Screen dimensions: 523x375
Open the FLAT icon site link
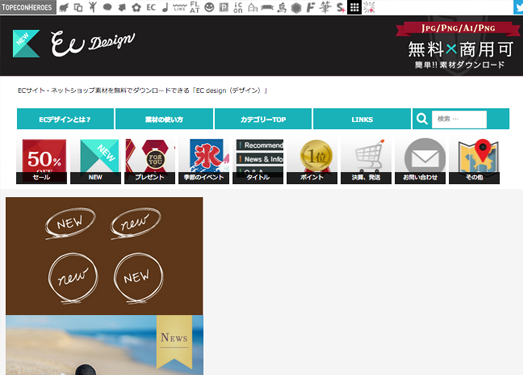(194, 7)
